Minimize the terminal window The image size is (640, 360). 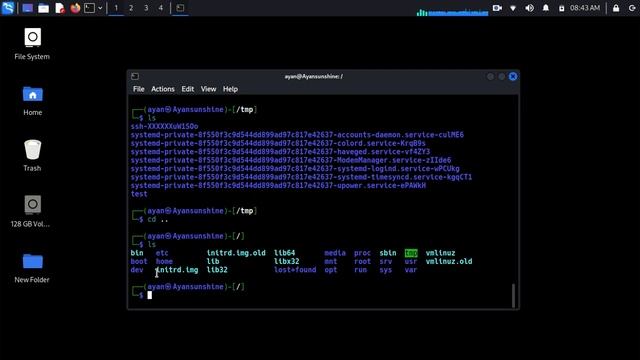pyautogui.click(x=490, y=76)
